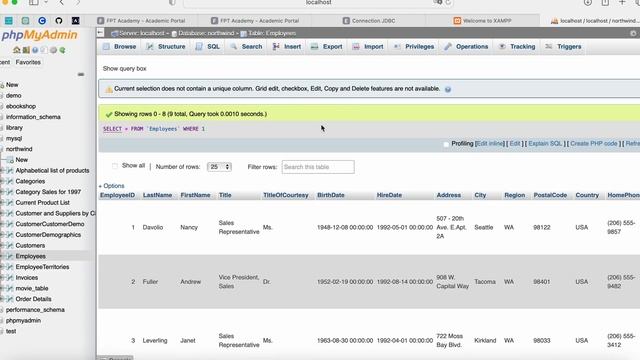Viewport: 640px width, 360px height.
Task: Sort by the LastName column header
Action: point(157,195)
